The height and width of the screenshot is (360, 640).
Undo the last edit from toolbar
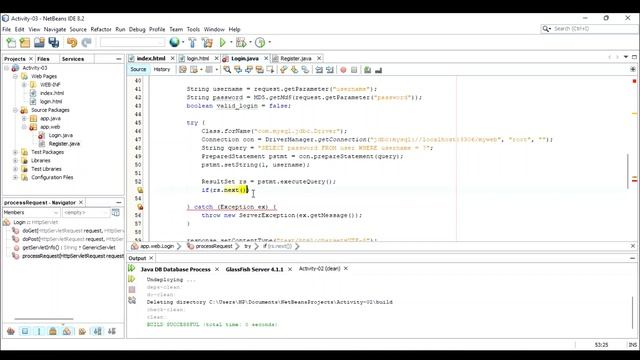72,42
